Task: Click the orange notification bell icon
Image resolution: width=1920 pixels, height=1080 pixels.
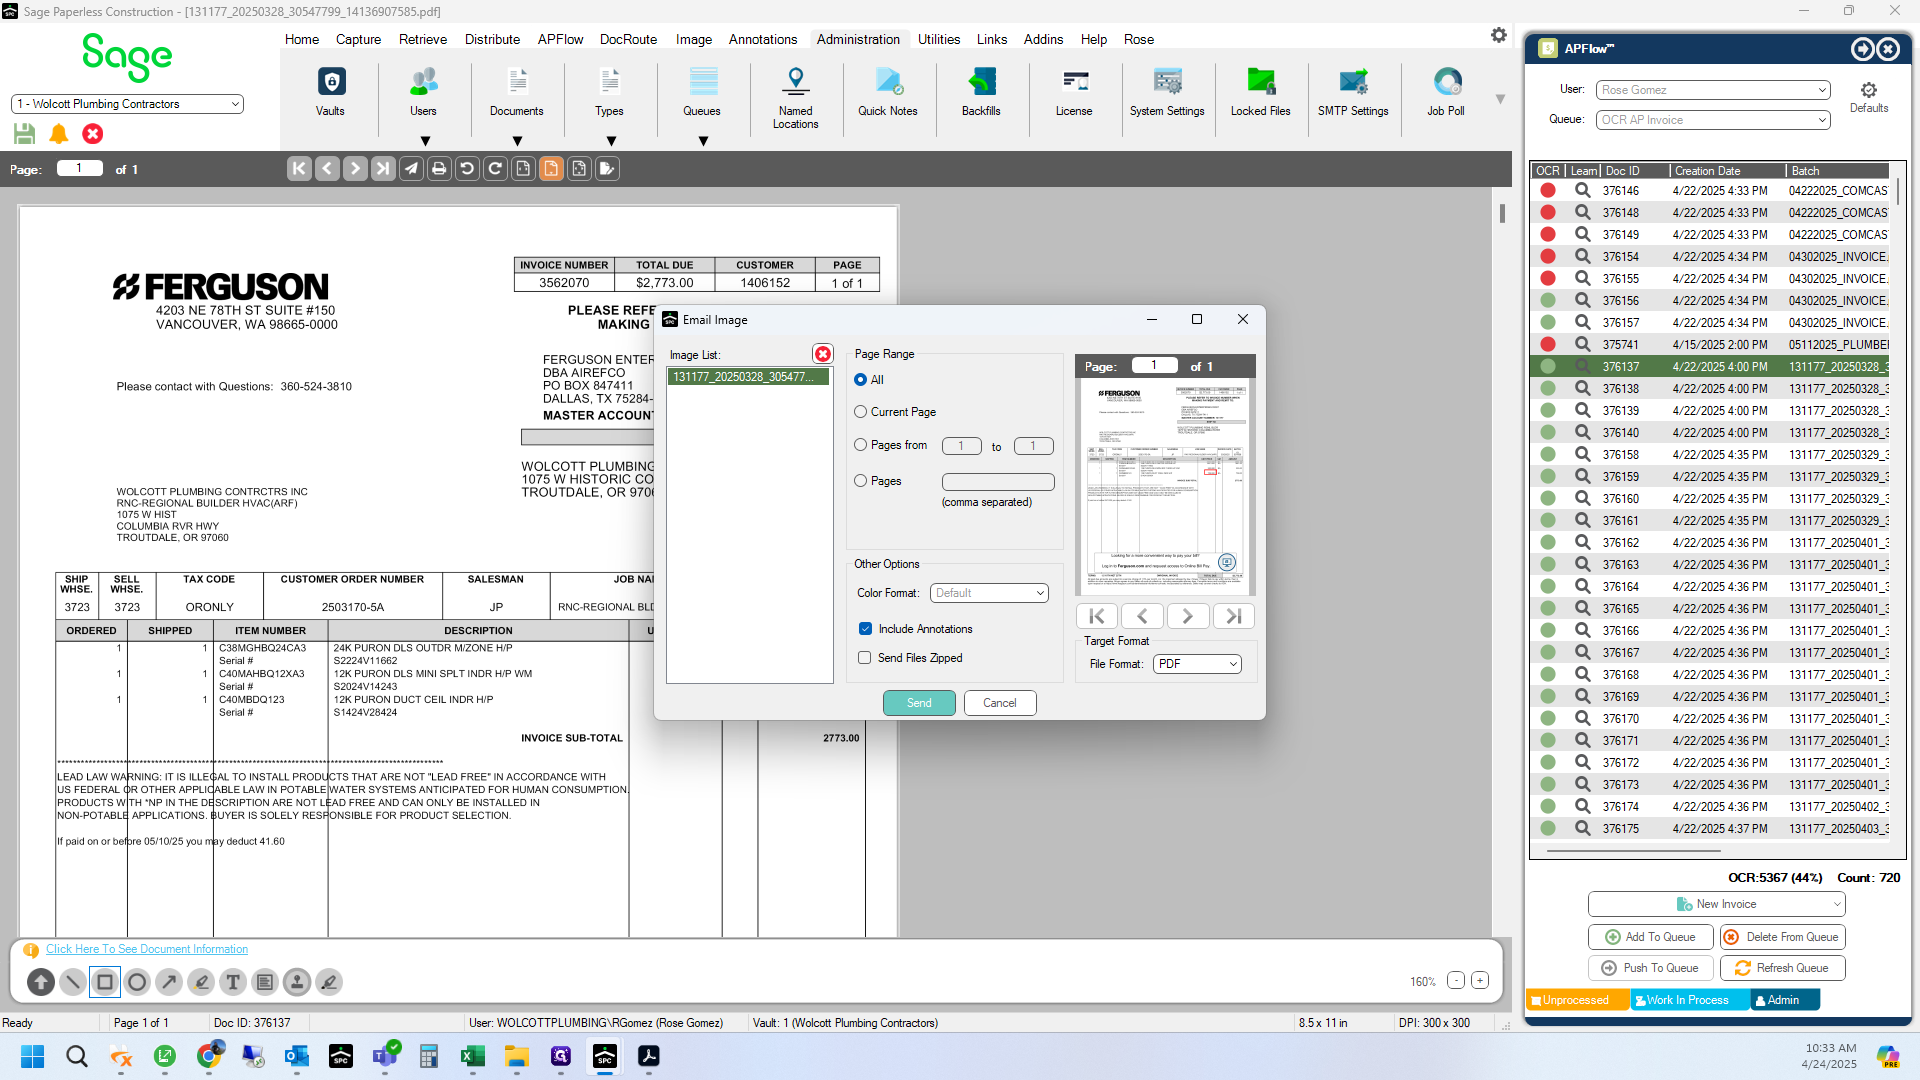Action: (x=59, y=133)
